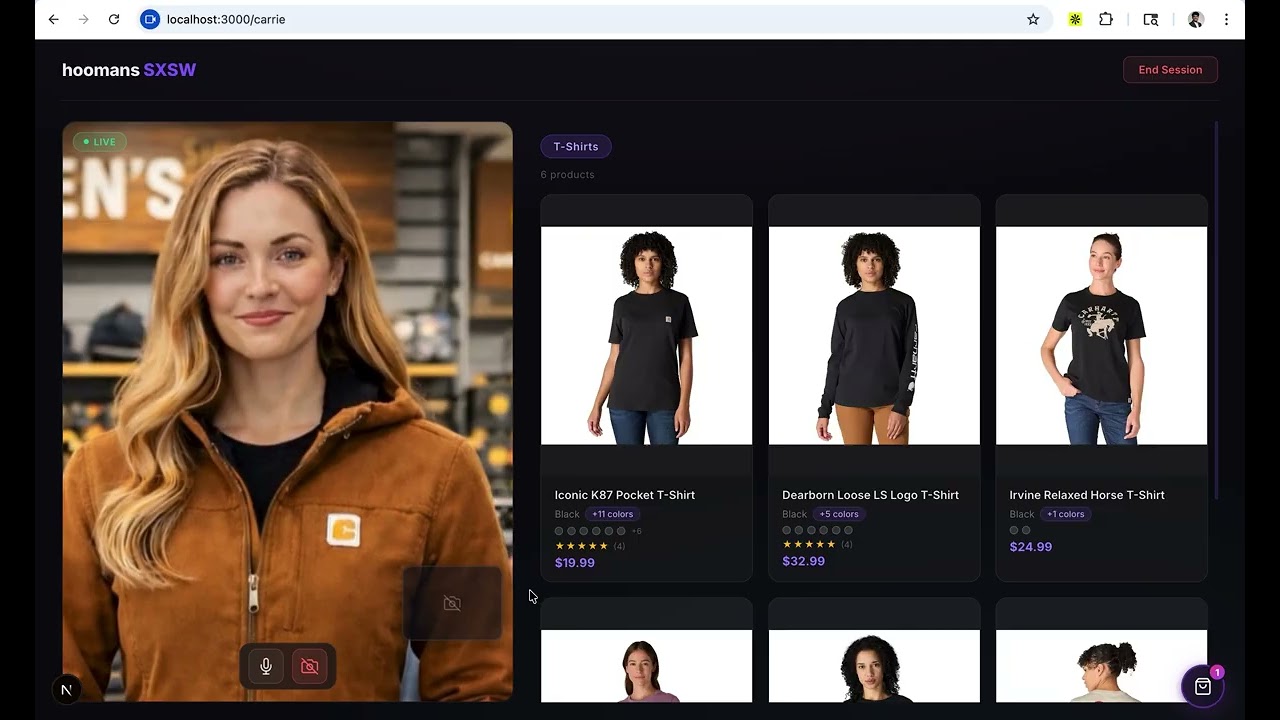
Task: Open Iconic K87 Pocket T-Shirt image
Action: point(646,335)
